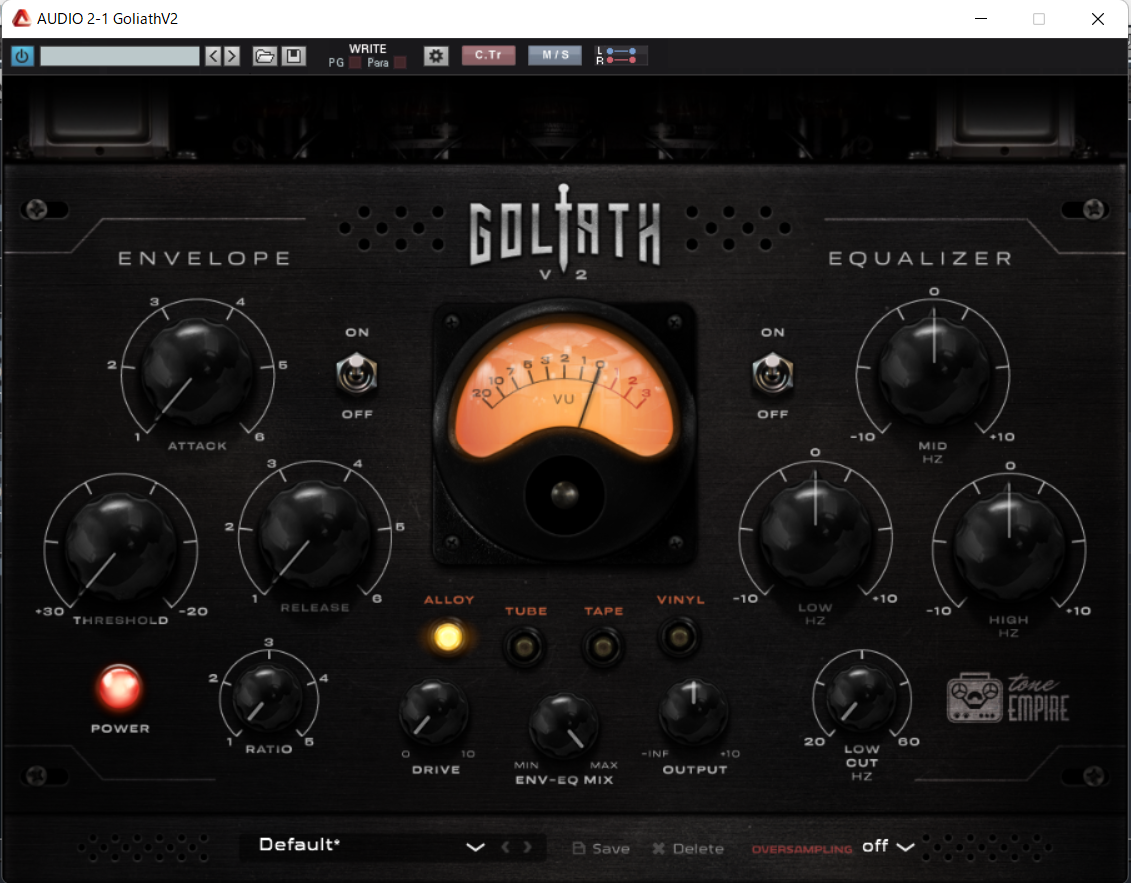The image size is (1131, 883).
Task: Go to previous preset with left arrow
Action: (x=213, y=56)
